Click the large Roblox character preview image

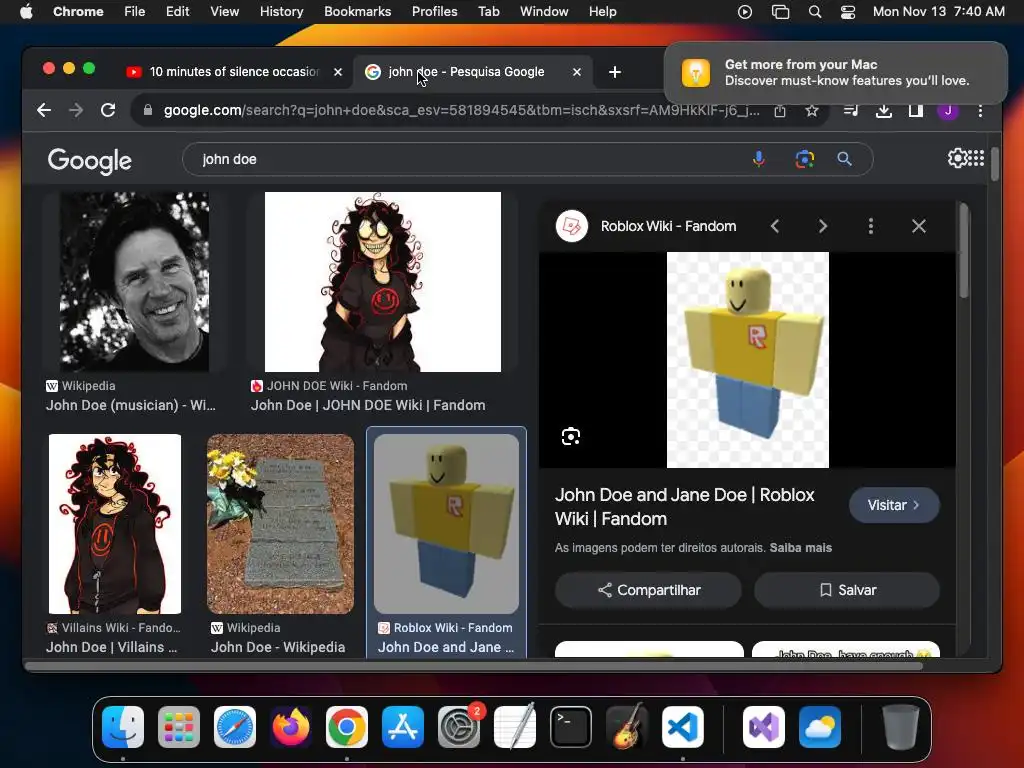coord(748,360)
